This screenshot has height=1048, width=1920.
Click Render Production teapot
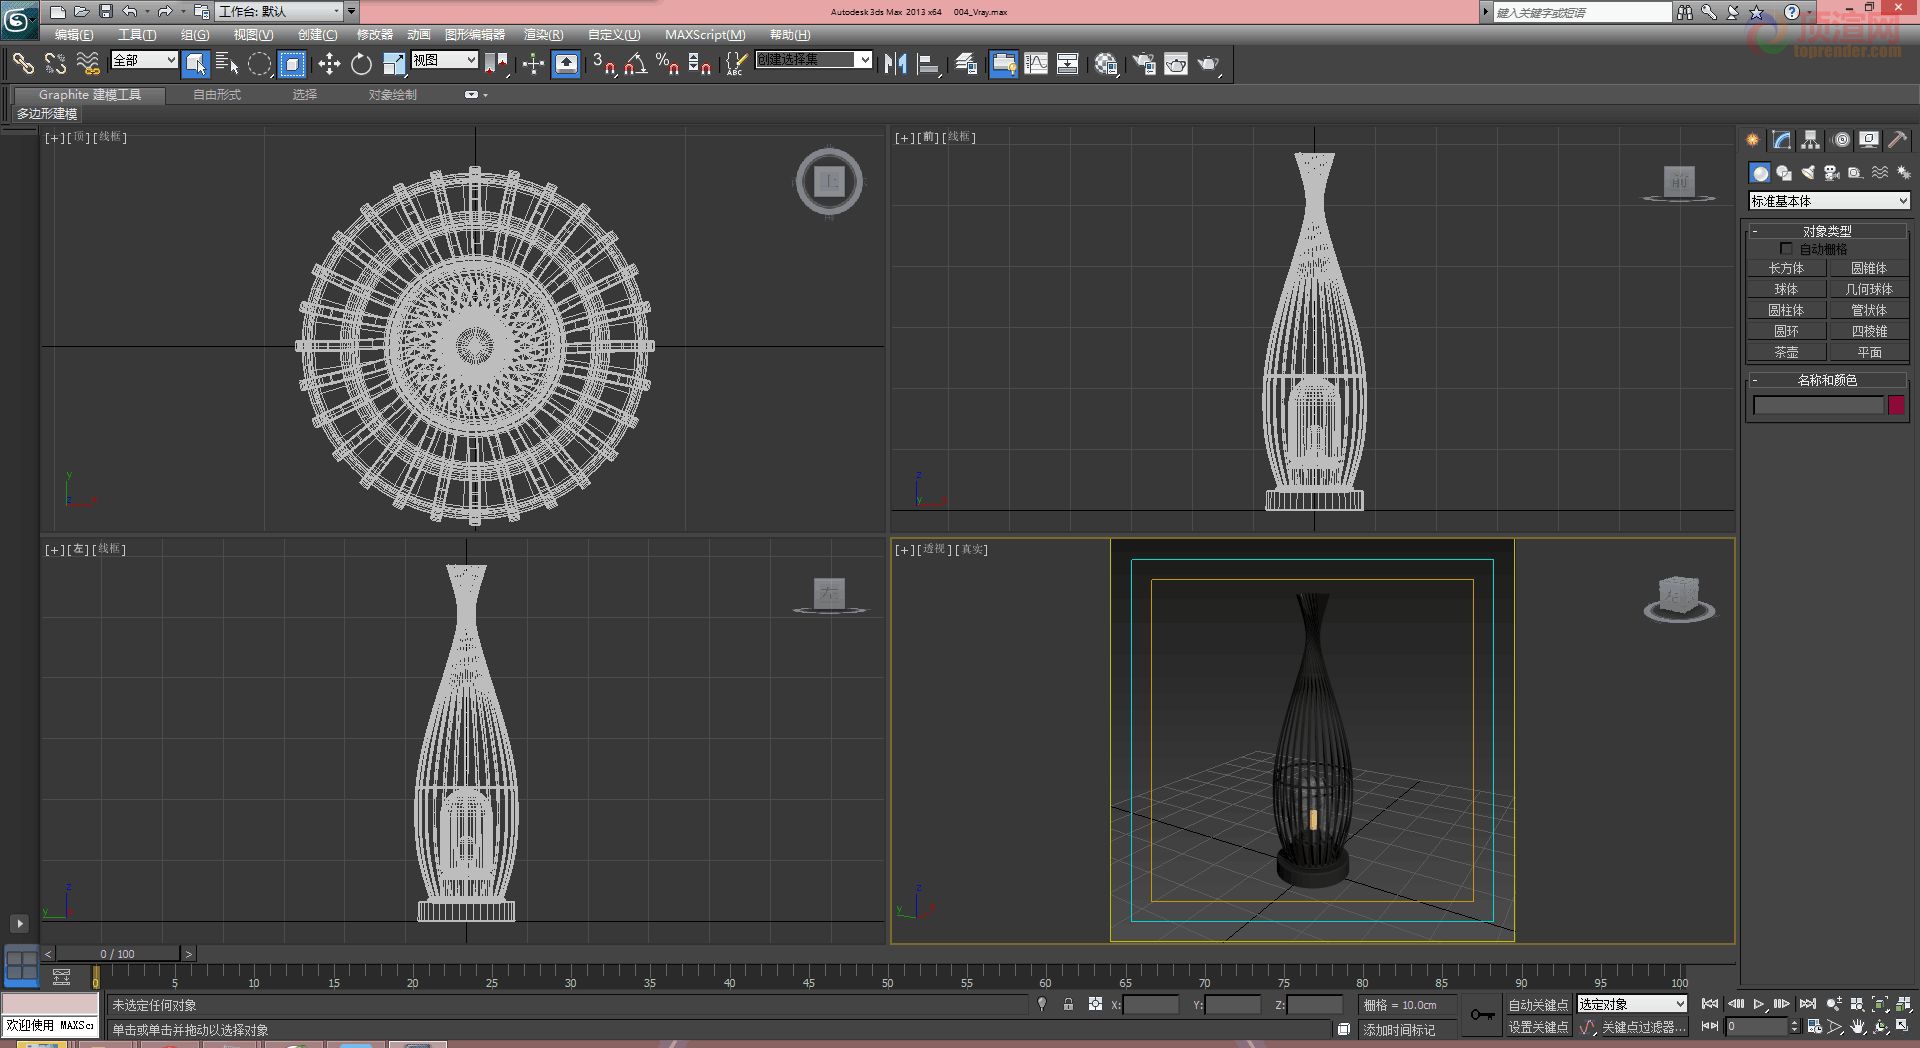click(x=1208, y=64)
